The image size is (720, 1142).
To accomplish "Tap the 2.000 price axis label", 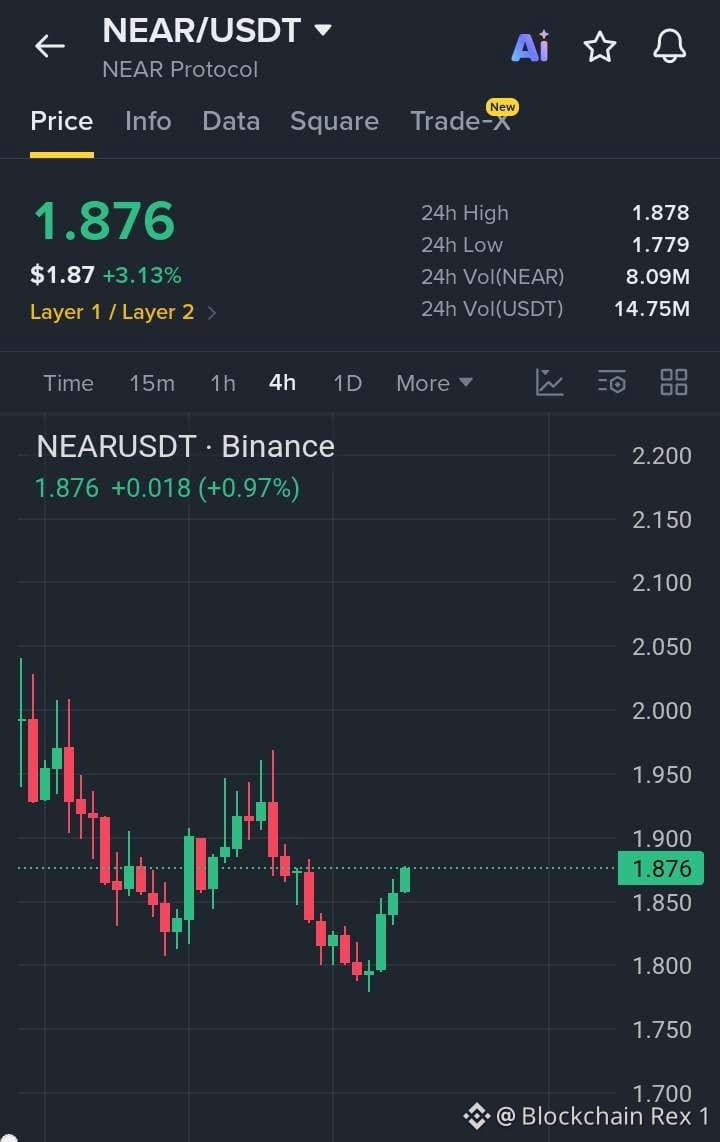I will click(x=662, y=711).
